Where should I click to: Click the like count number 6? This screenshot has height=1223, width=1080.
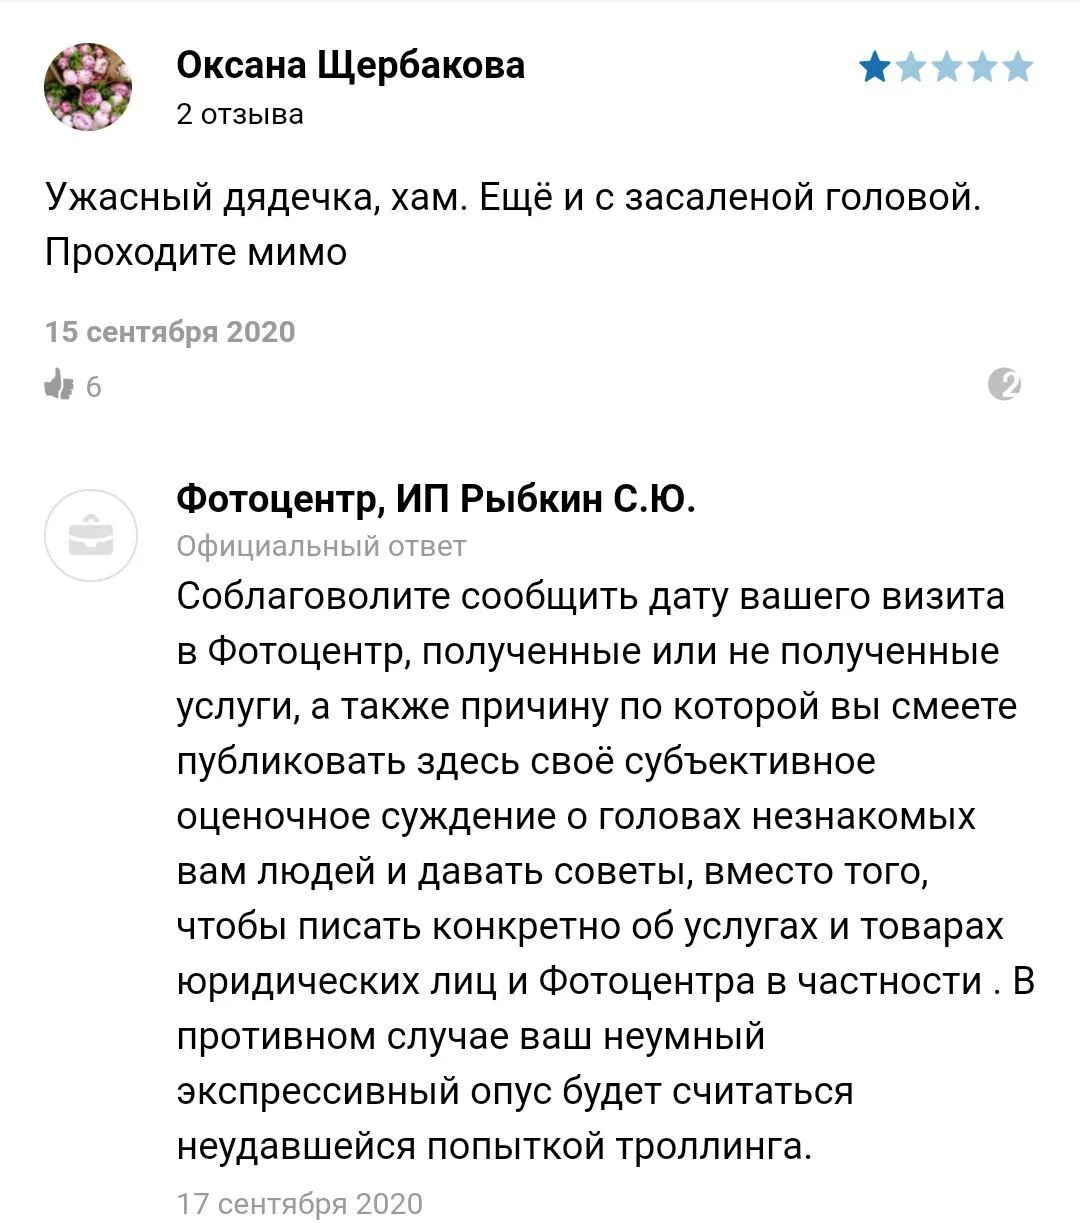pos(94,386)
